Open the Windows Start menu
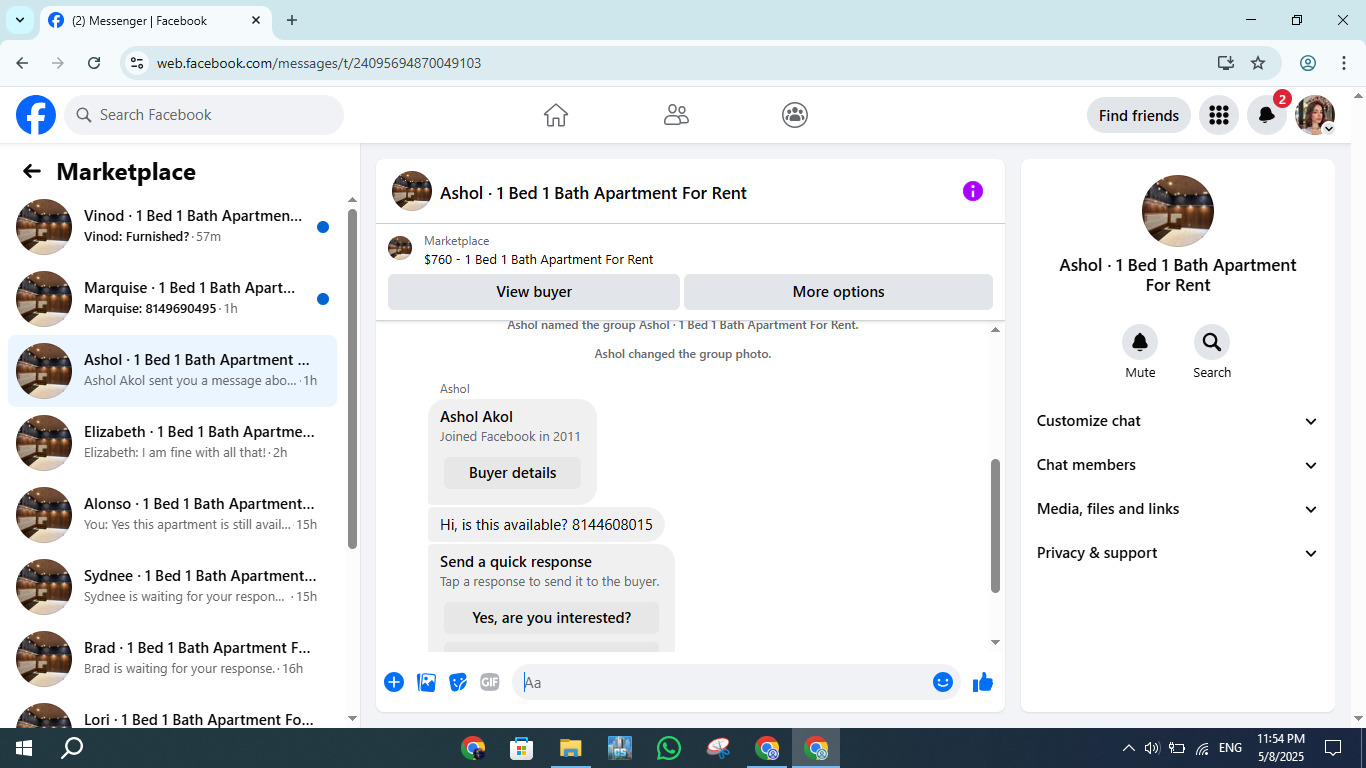This screenshot has height=768, width=1366. tap(23, 748)
